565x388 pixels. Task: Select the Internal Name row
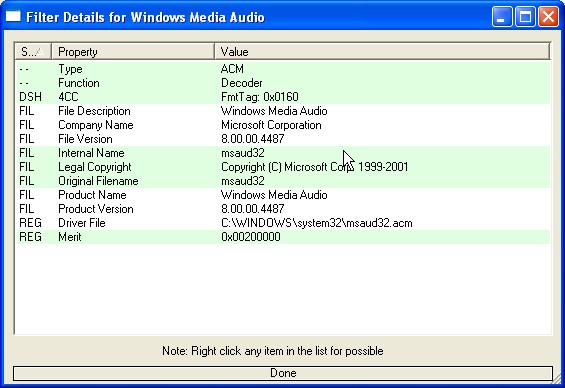coord(283,153)
